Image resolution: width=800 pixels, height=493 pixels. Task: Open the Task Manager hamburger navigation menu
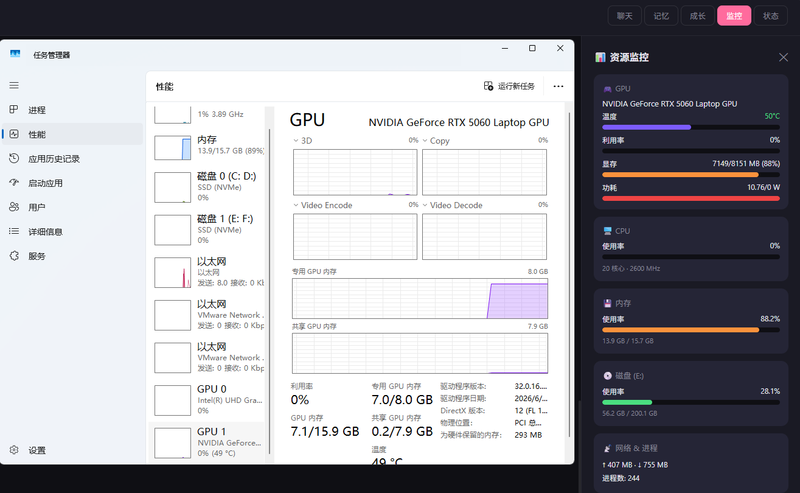point(14,85)
